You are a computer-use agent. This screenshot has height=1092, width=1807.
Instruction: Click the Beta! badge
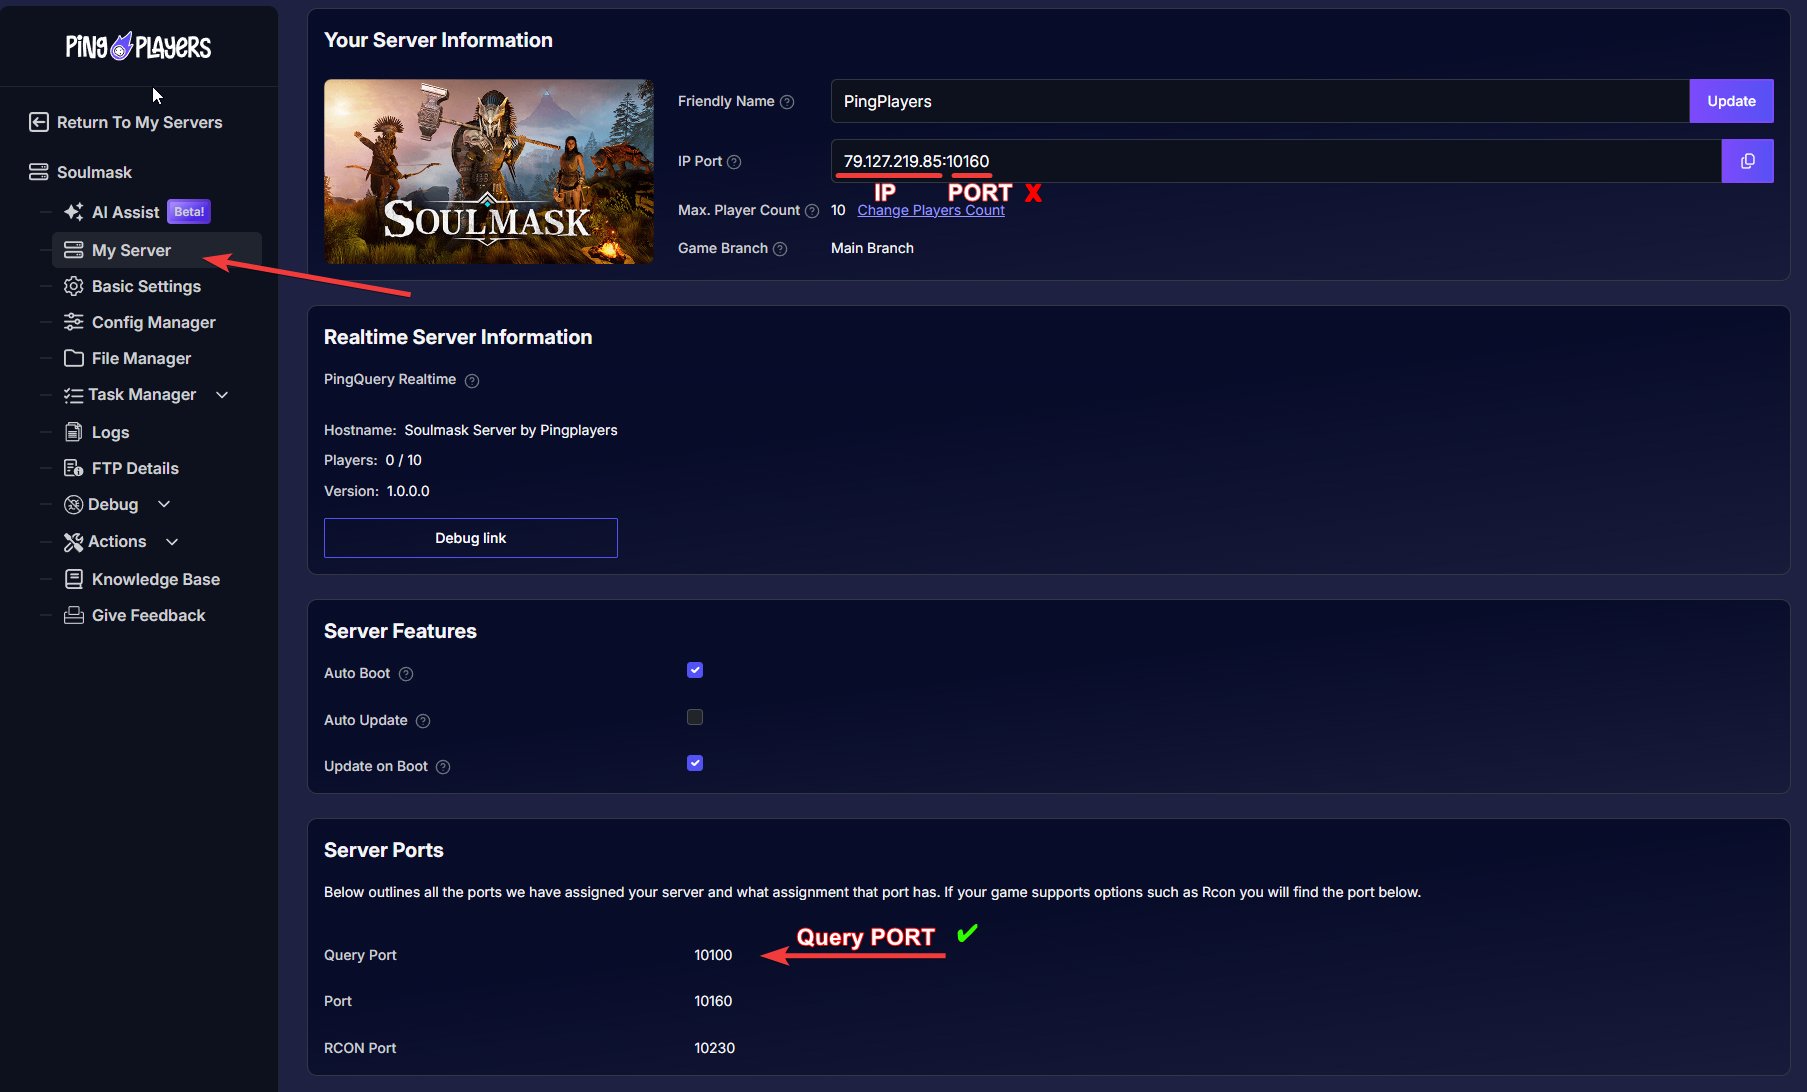click(x=189, y=212)
